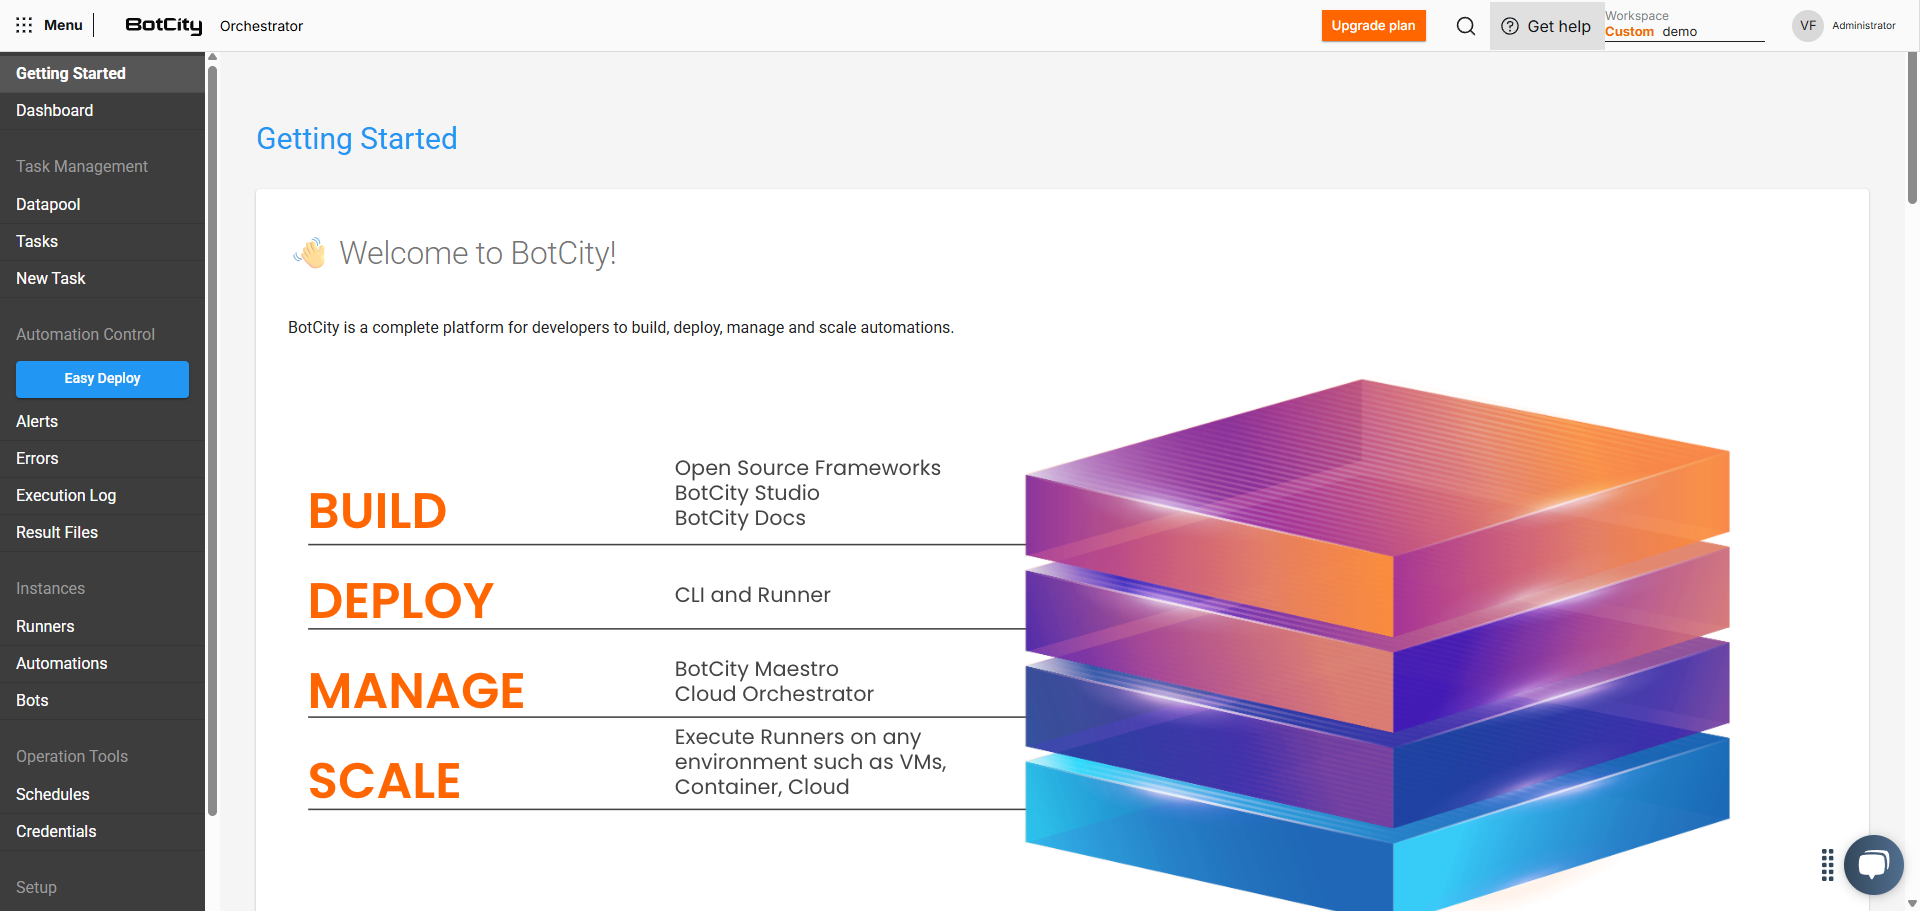Viewport: 1920px width, 911px height.
Task: Click the Operation Tools section header
Action: (72, 757)
